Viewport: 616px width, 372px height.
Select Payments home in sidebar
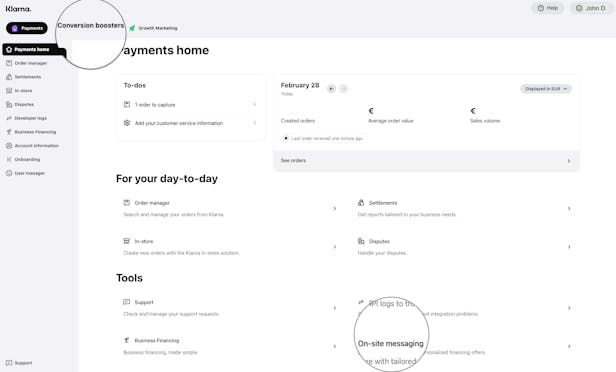(x=34, y=49)
